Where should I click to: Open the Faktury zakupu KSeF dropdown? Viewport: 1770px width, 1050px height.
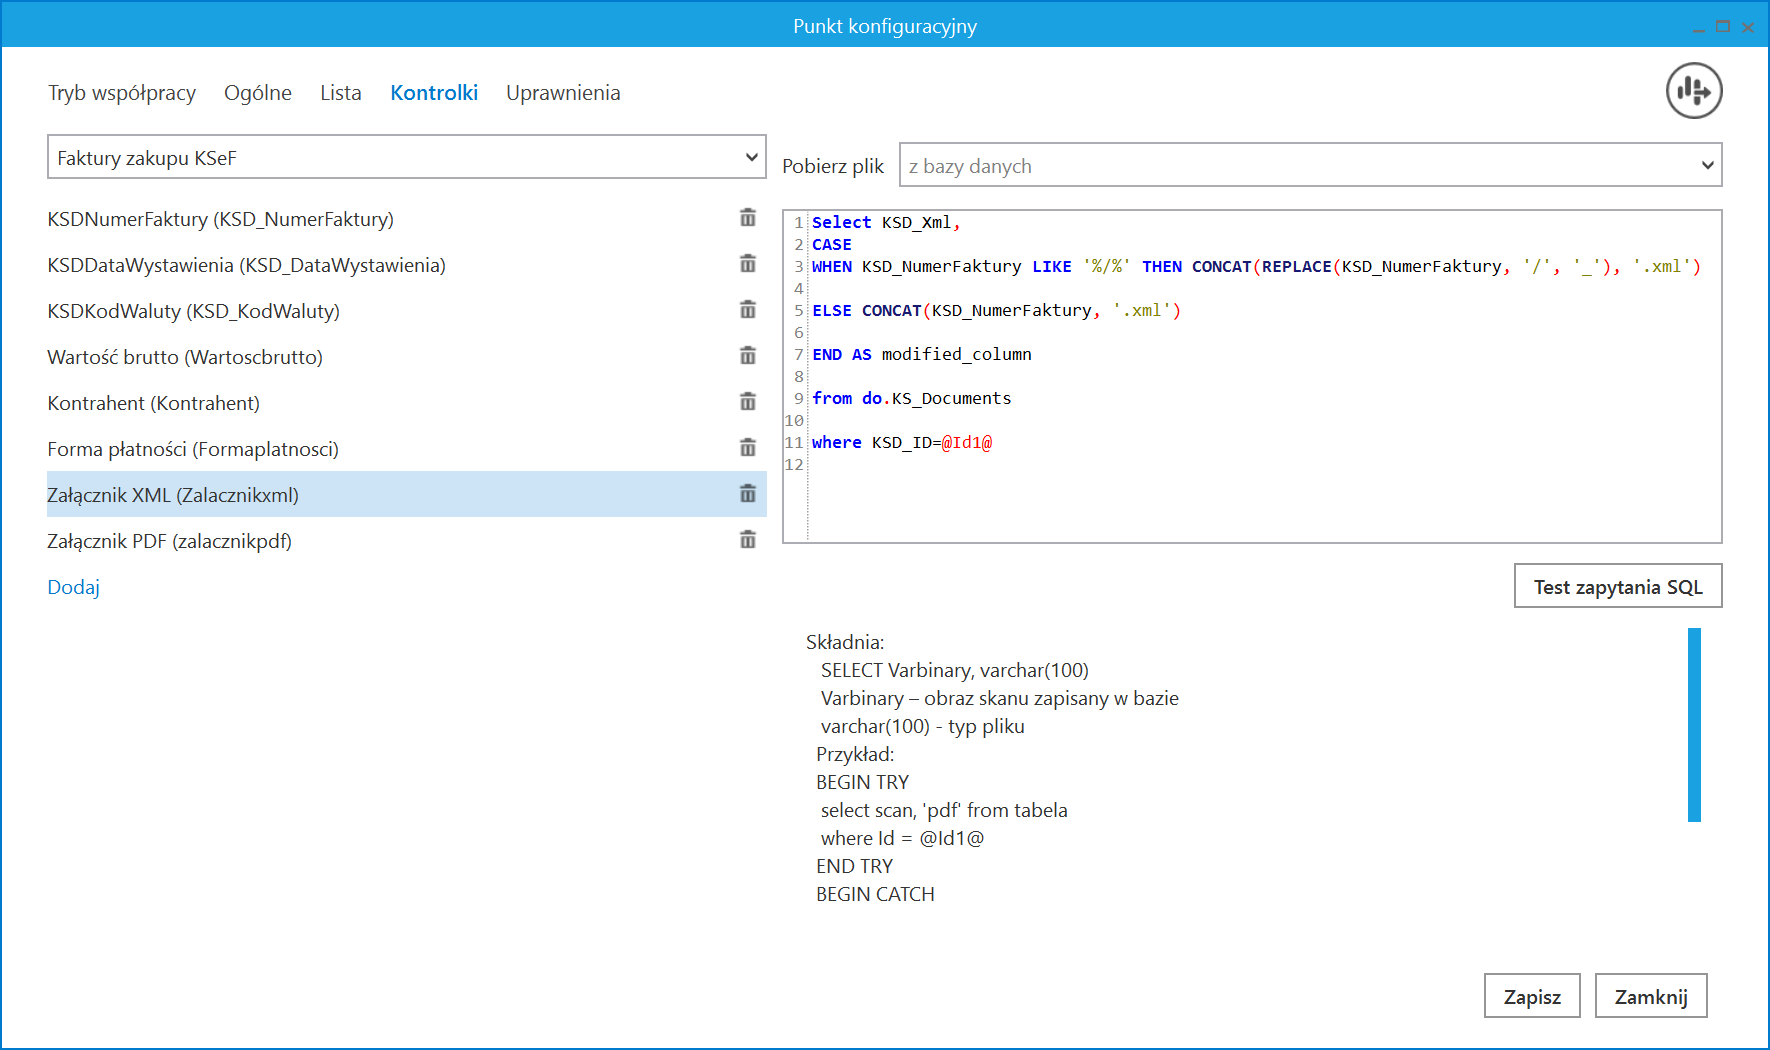coord(406,158)
